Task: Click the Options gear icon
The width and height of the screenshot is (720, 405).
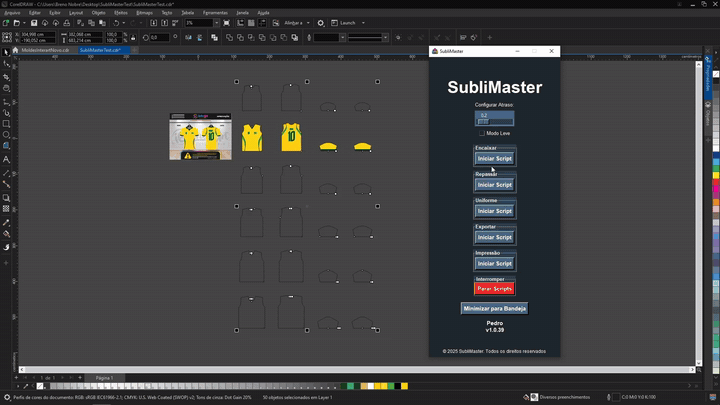Action: click(321, 23)
